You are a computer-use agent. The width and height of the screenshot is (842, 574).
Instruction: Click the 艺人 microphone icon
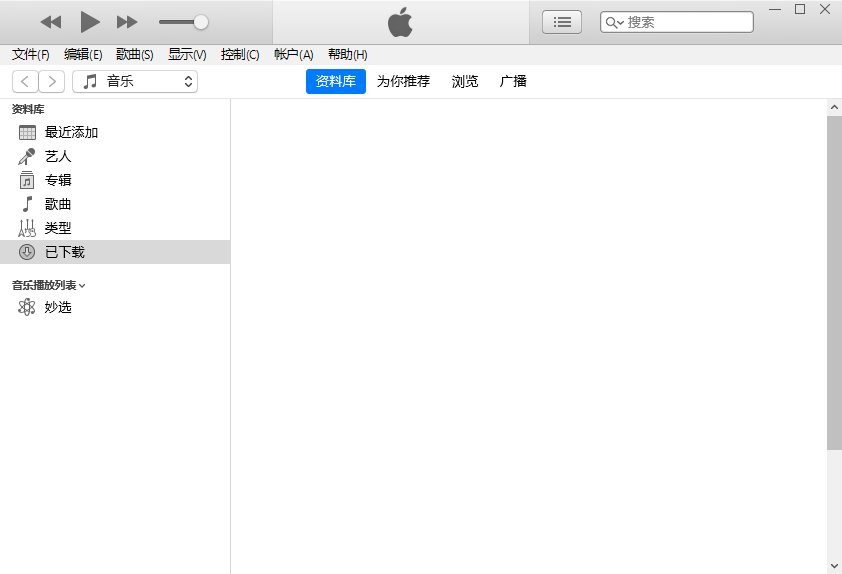(27, 156)
